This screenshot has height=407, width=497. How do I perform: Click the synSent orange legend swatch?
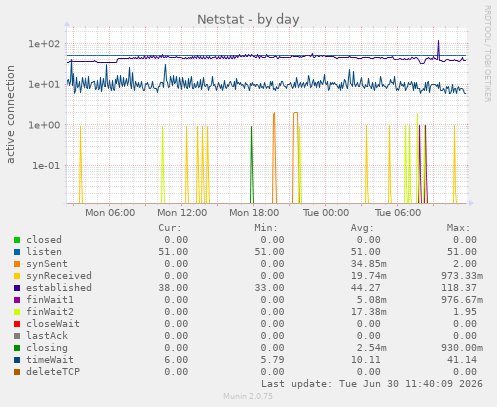pyautogui.click(x=17, y=264)
